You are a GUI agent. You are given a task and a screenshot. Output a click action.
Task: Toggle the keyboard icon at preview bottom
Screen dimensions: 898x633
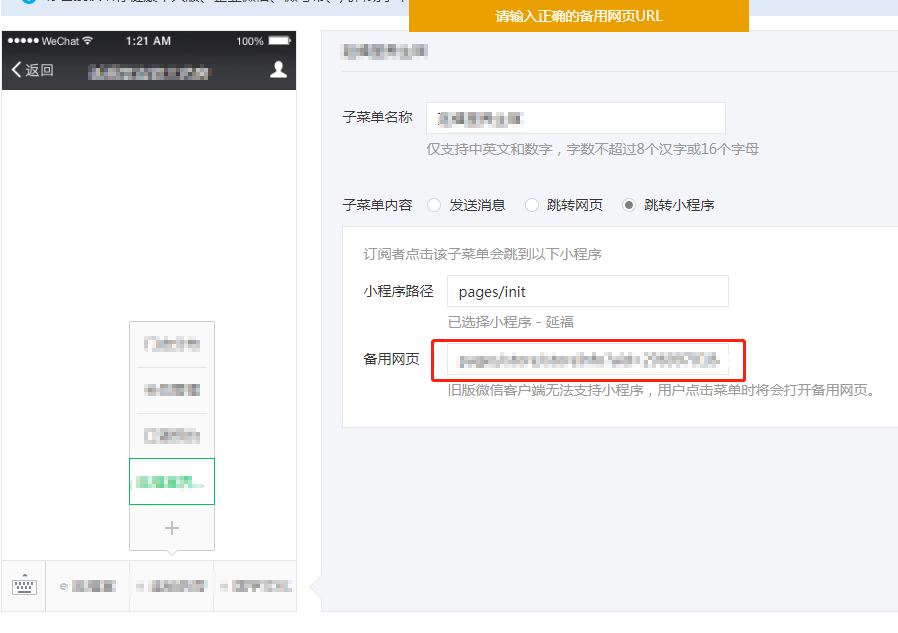pyautogui.click(x=24, y=585)
